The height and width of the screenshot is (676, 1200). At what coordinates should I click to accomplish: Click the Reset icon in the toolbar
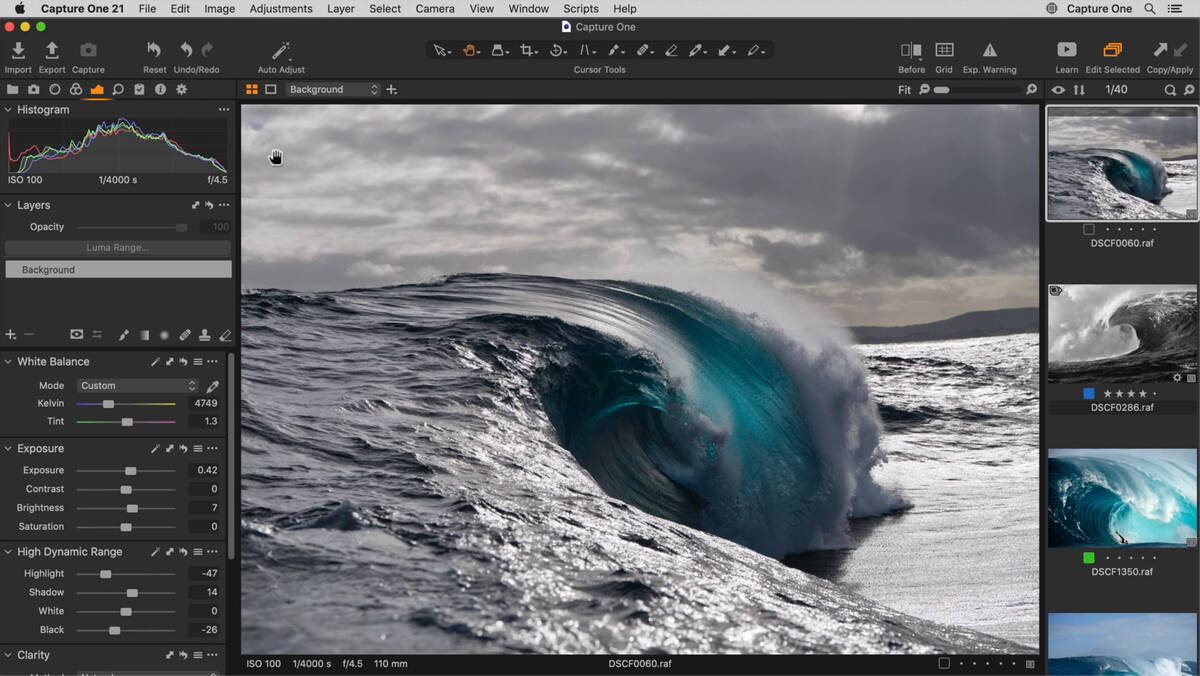[x=154, y=51]
